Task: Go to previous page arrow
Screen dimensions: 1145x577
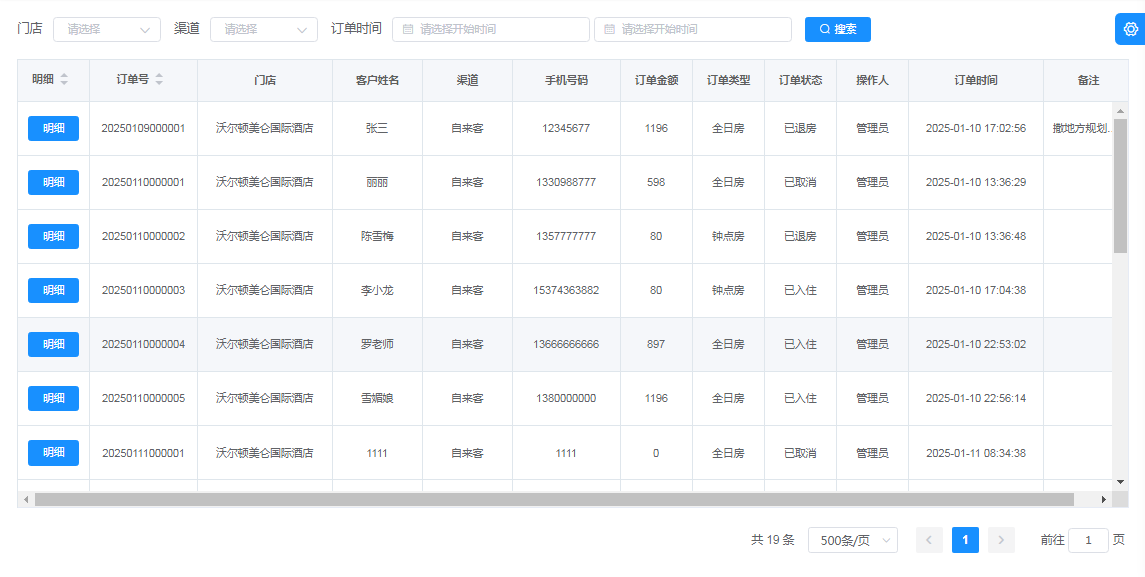Action: (x=929, y=540)
